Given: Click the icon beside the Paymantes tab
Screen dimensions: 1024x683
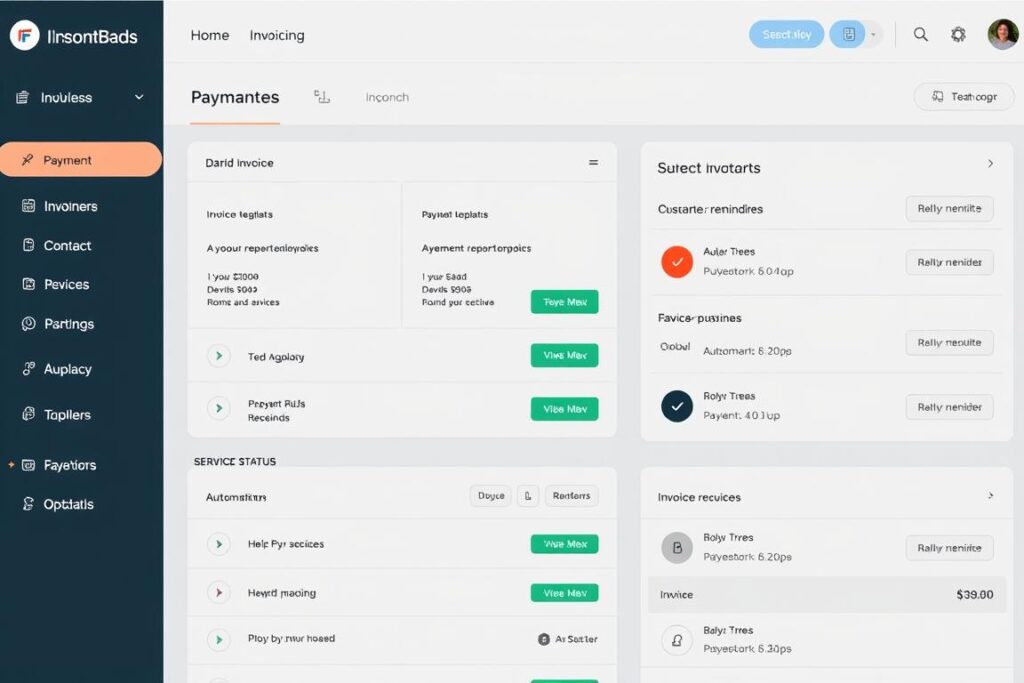Looking at the screenshot, I should pos(322,97).
